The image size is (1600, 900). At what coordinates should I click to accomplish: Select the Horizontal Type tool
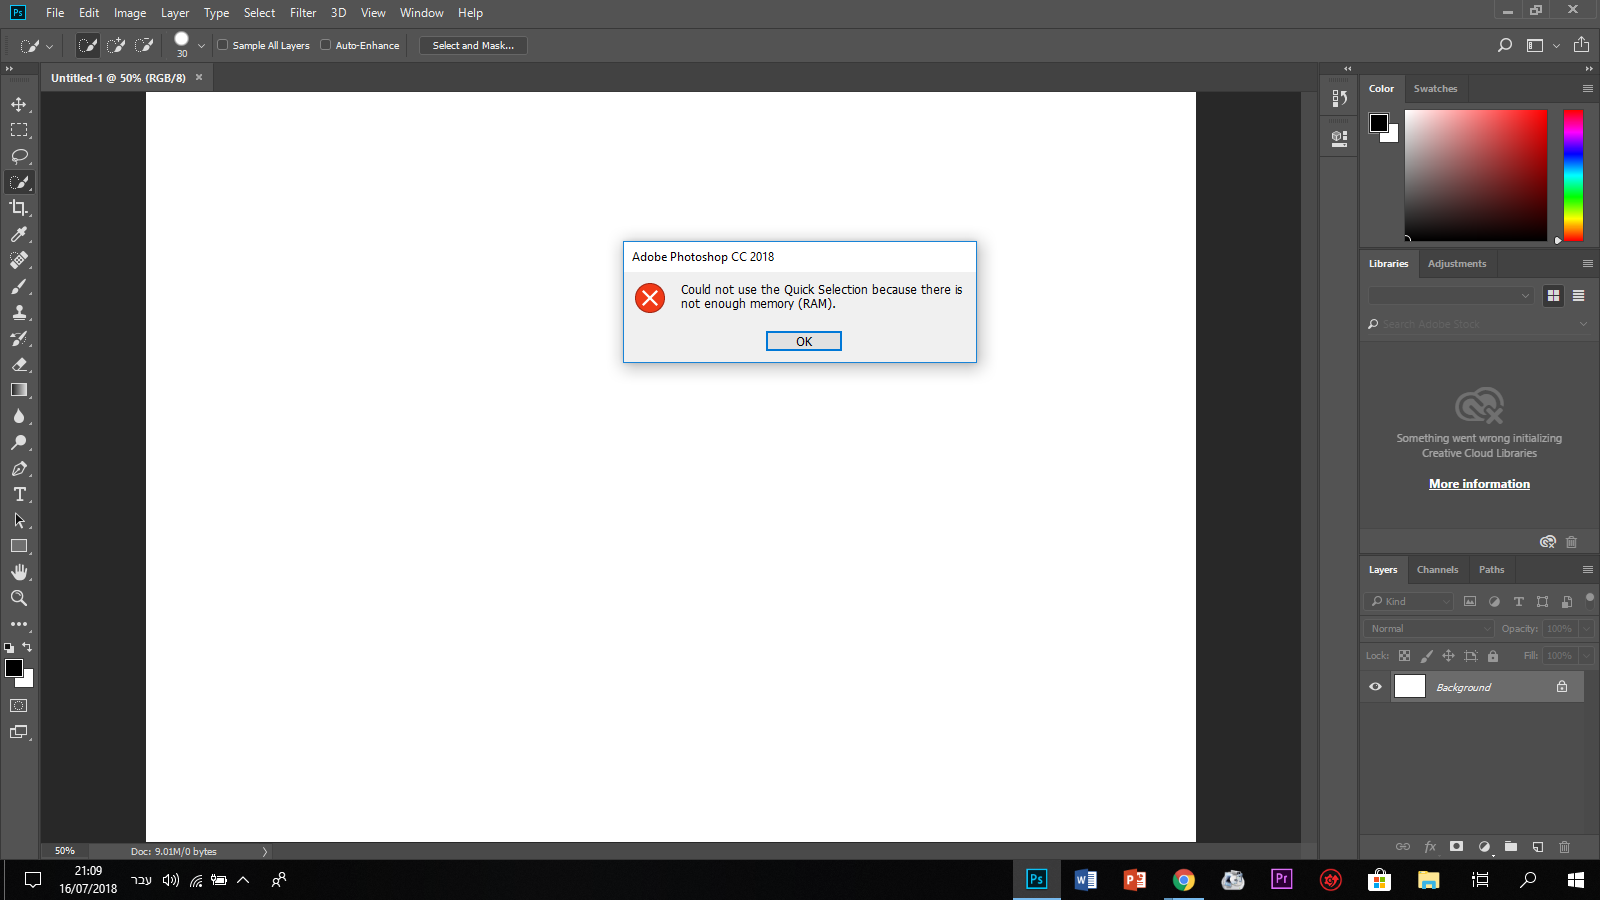(x=19, y=494)
